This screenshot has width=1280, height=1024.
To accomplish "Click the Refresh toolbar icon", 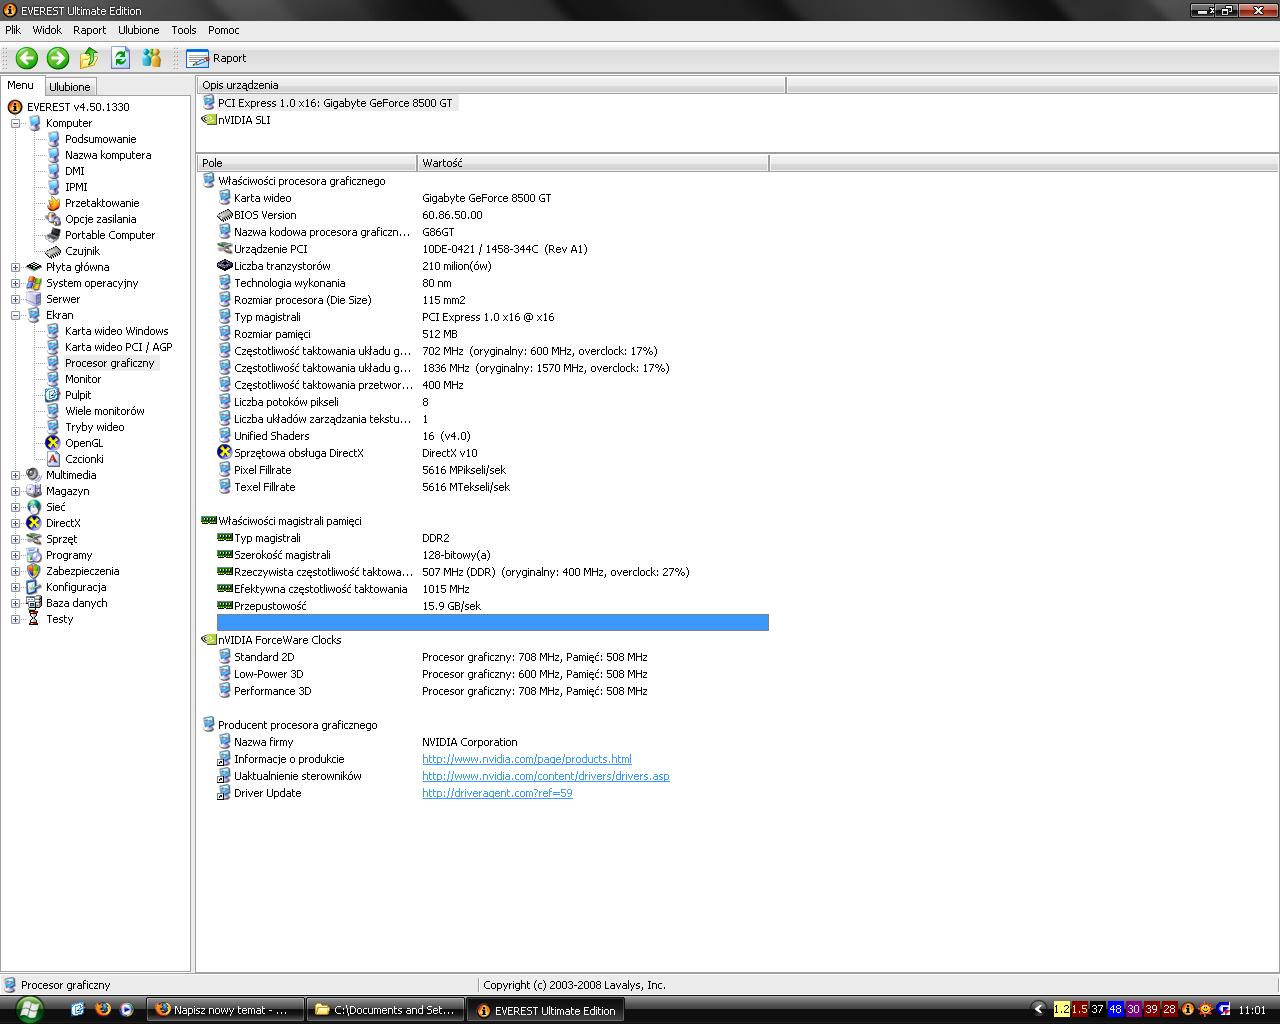I will pos(121,58).
